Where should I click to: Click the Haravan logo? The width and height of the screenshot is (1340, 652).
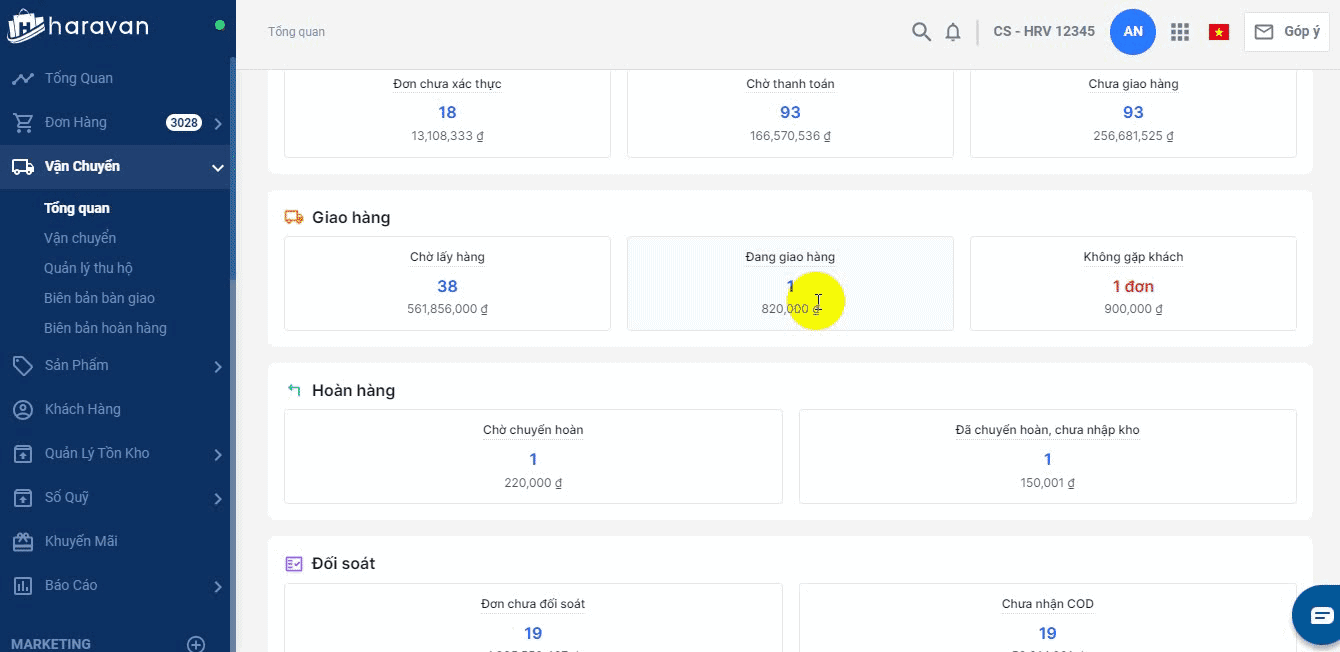pyautogui.click(x=78, y=26)
